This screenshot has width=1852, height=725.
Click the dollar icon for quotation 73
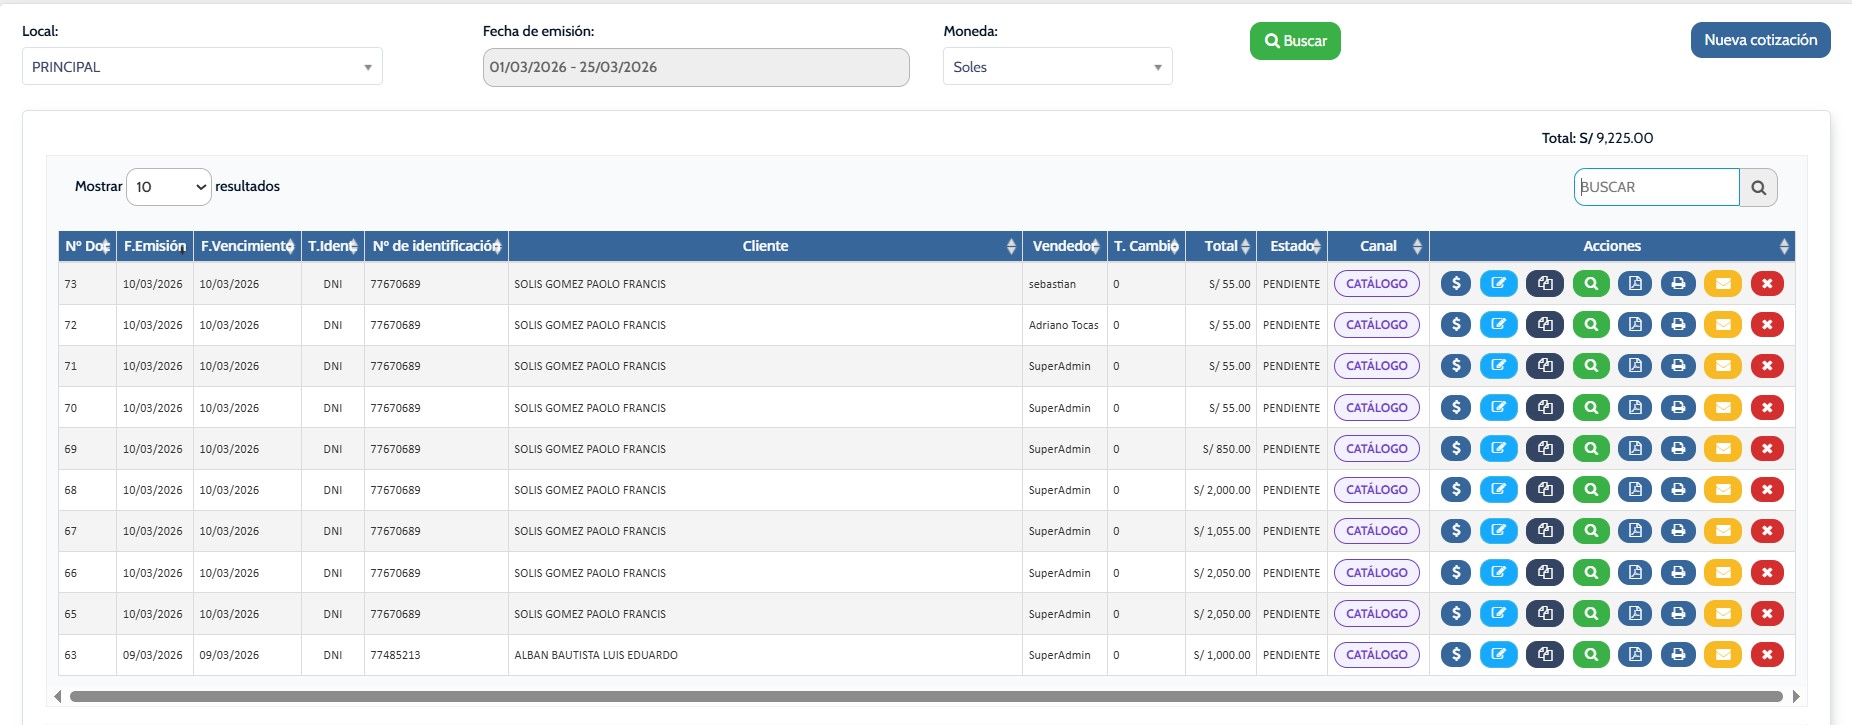point(1455,284)
